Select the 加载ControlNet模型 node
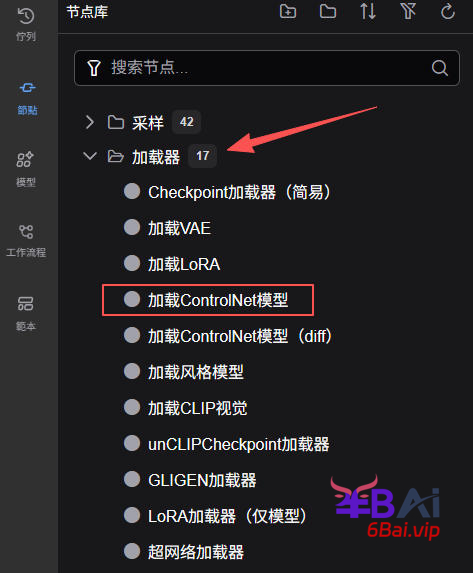473x573 pixels. coord(208,300)
